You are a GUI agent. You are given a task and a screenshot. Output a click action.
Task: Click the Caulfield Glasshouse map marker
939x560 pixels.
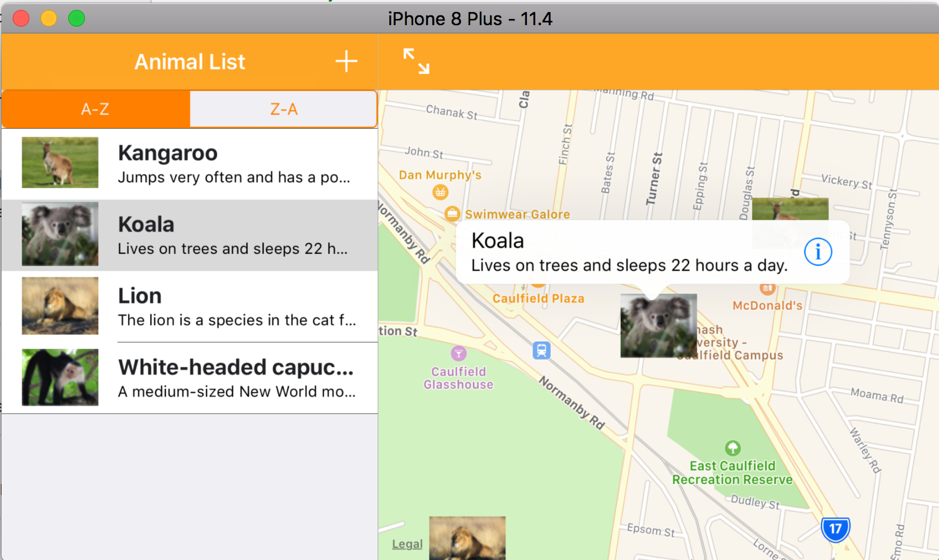[x=458, y=353]
